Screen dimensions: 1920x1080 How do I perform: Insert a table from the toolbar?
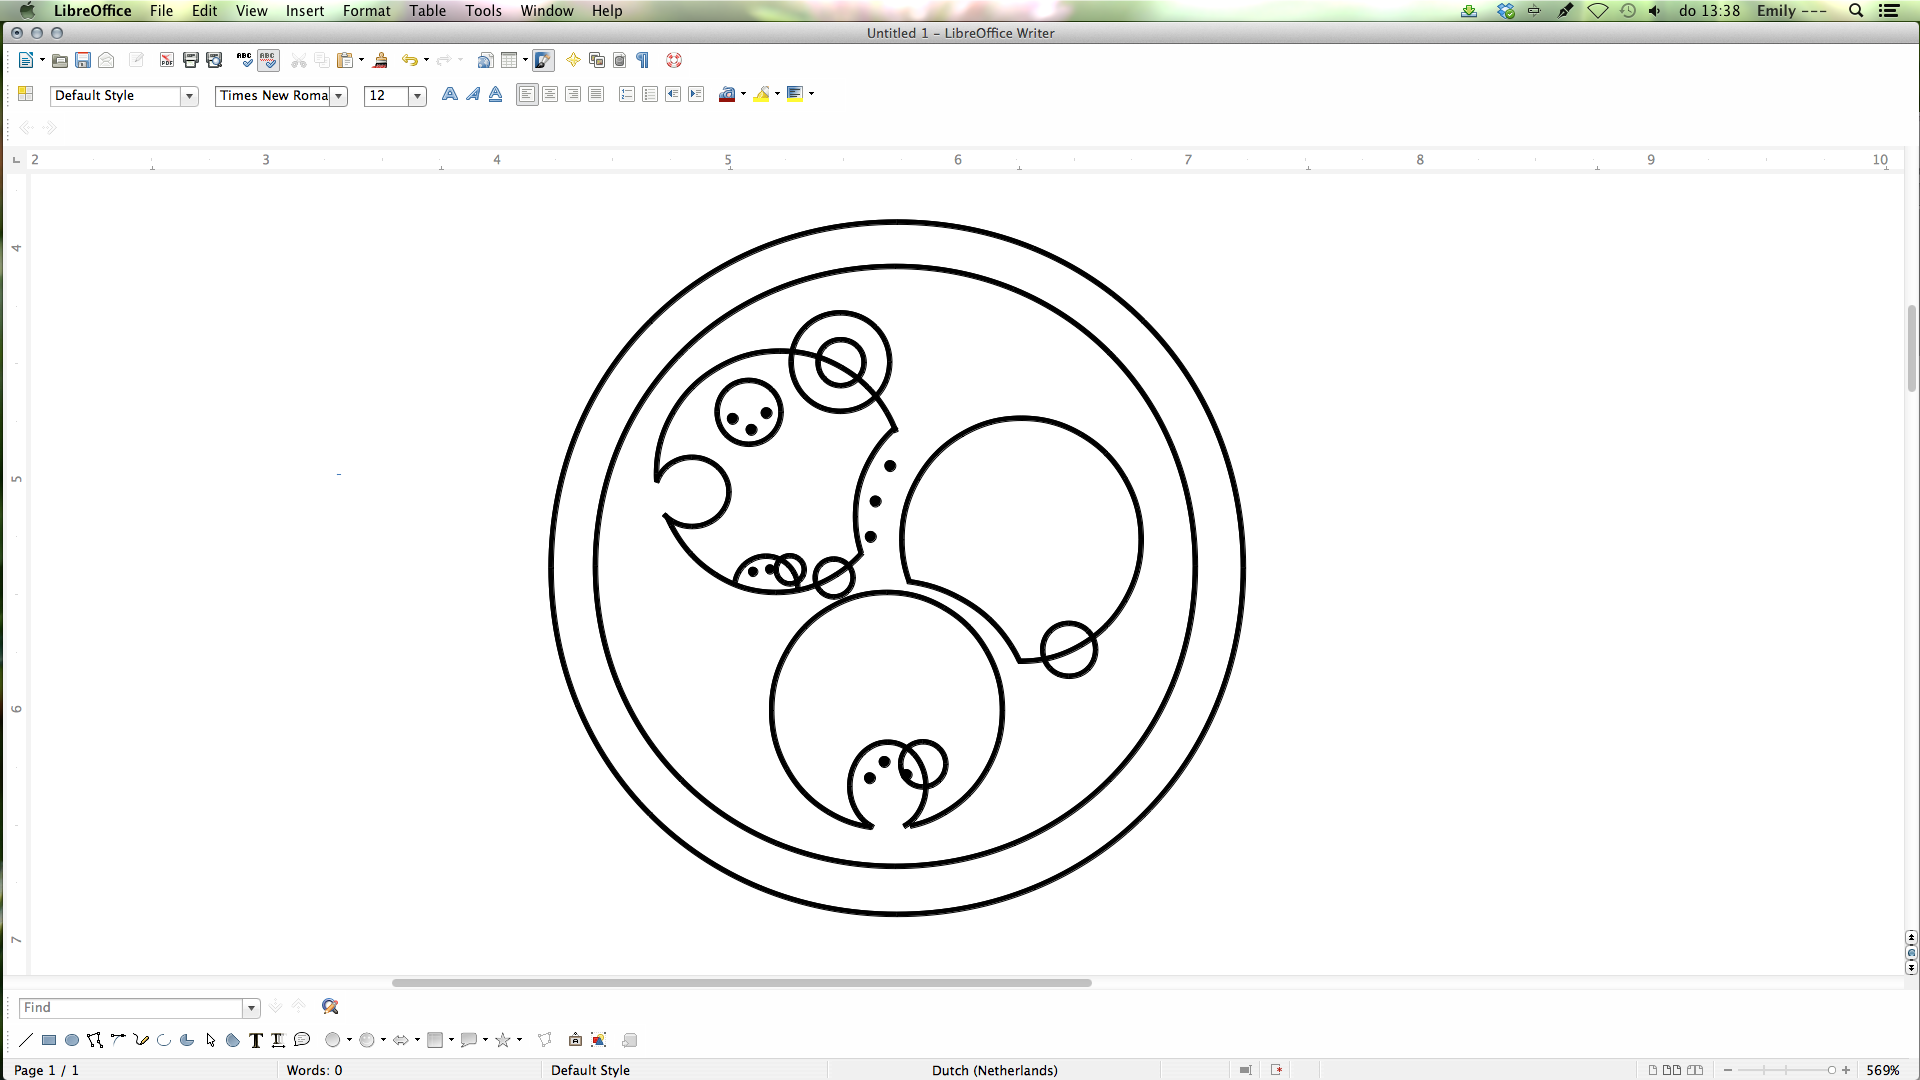(x=509, y=61)
